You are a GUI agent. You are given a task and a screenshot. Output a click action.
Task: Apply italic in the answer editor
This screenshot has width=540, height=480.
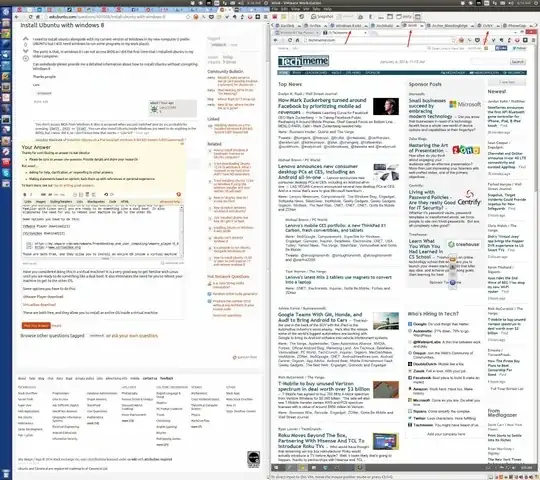pos(31,195)
